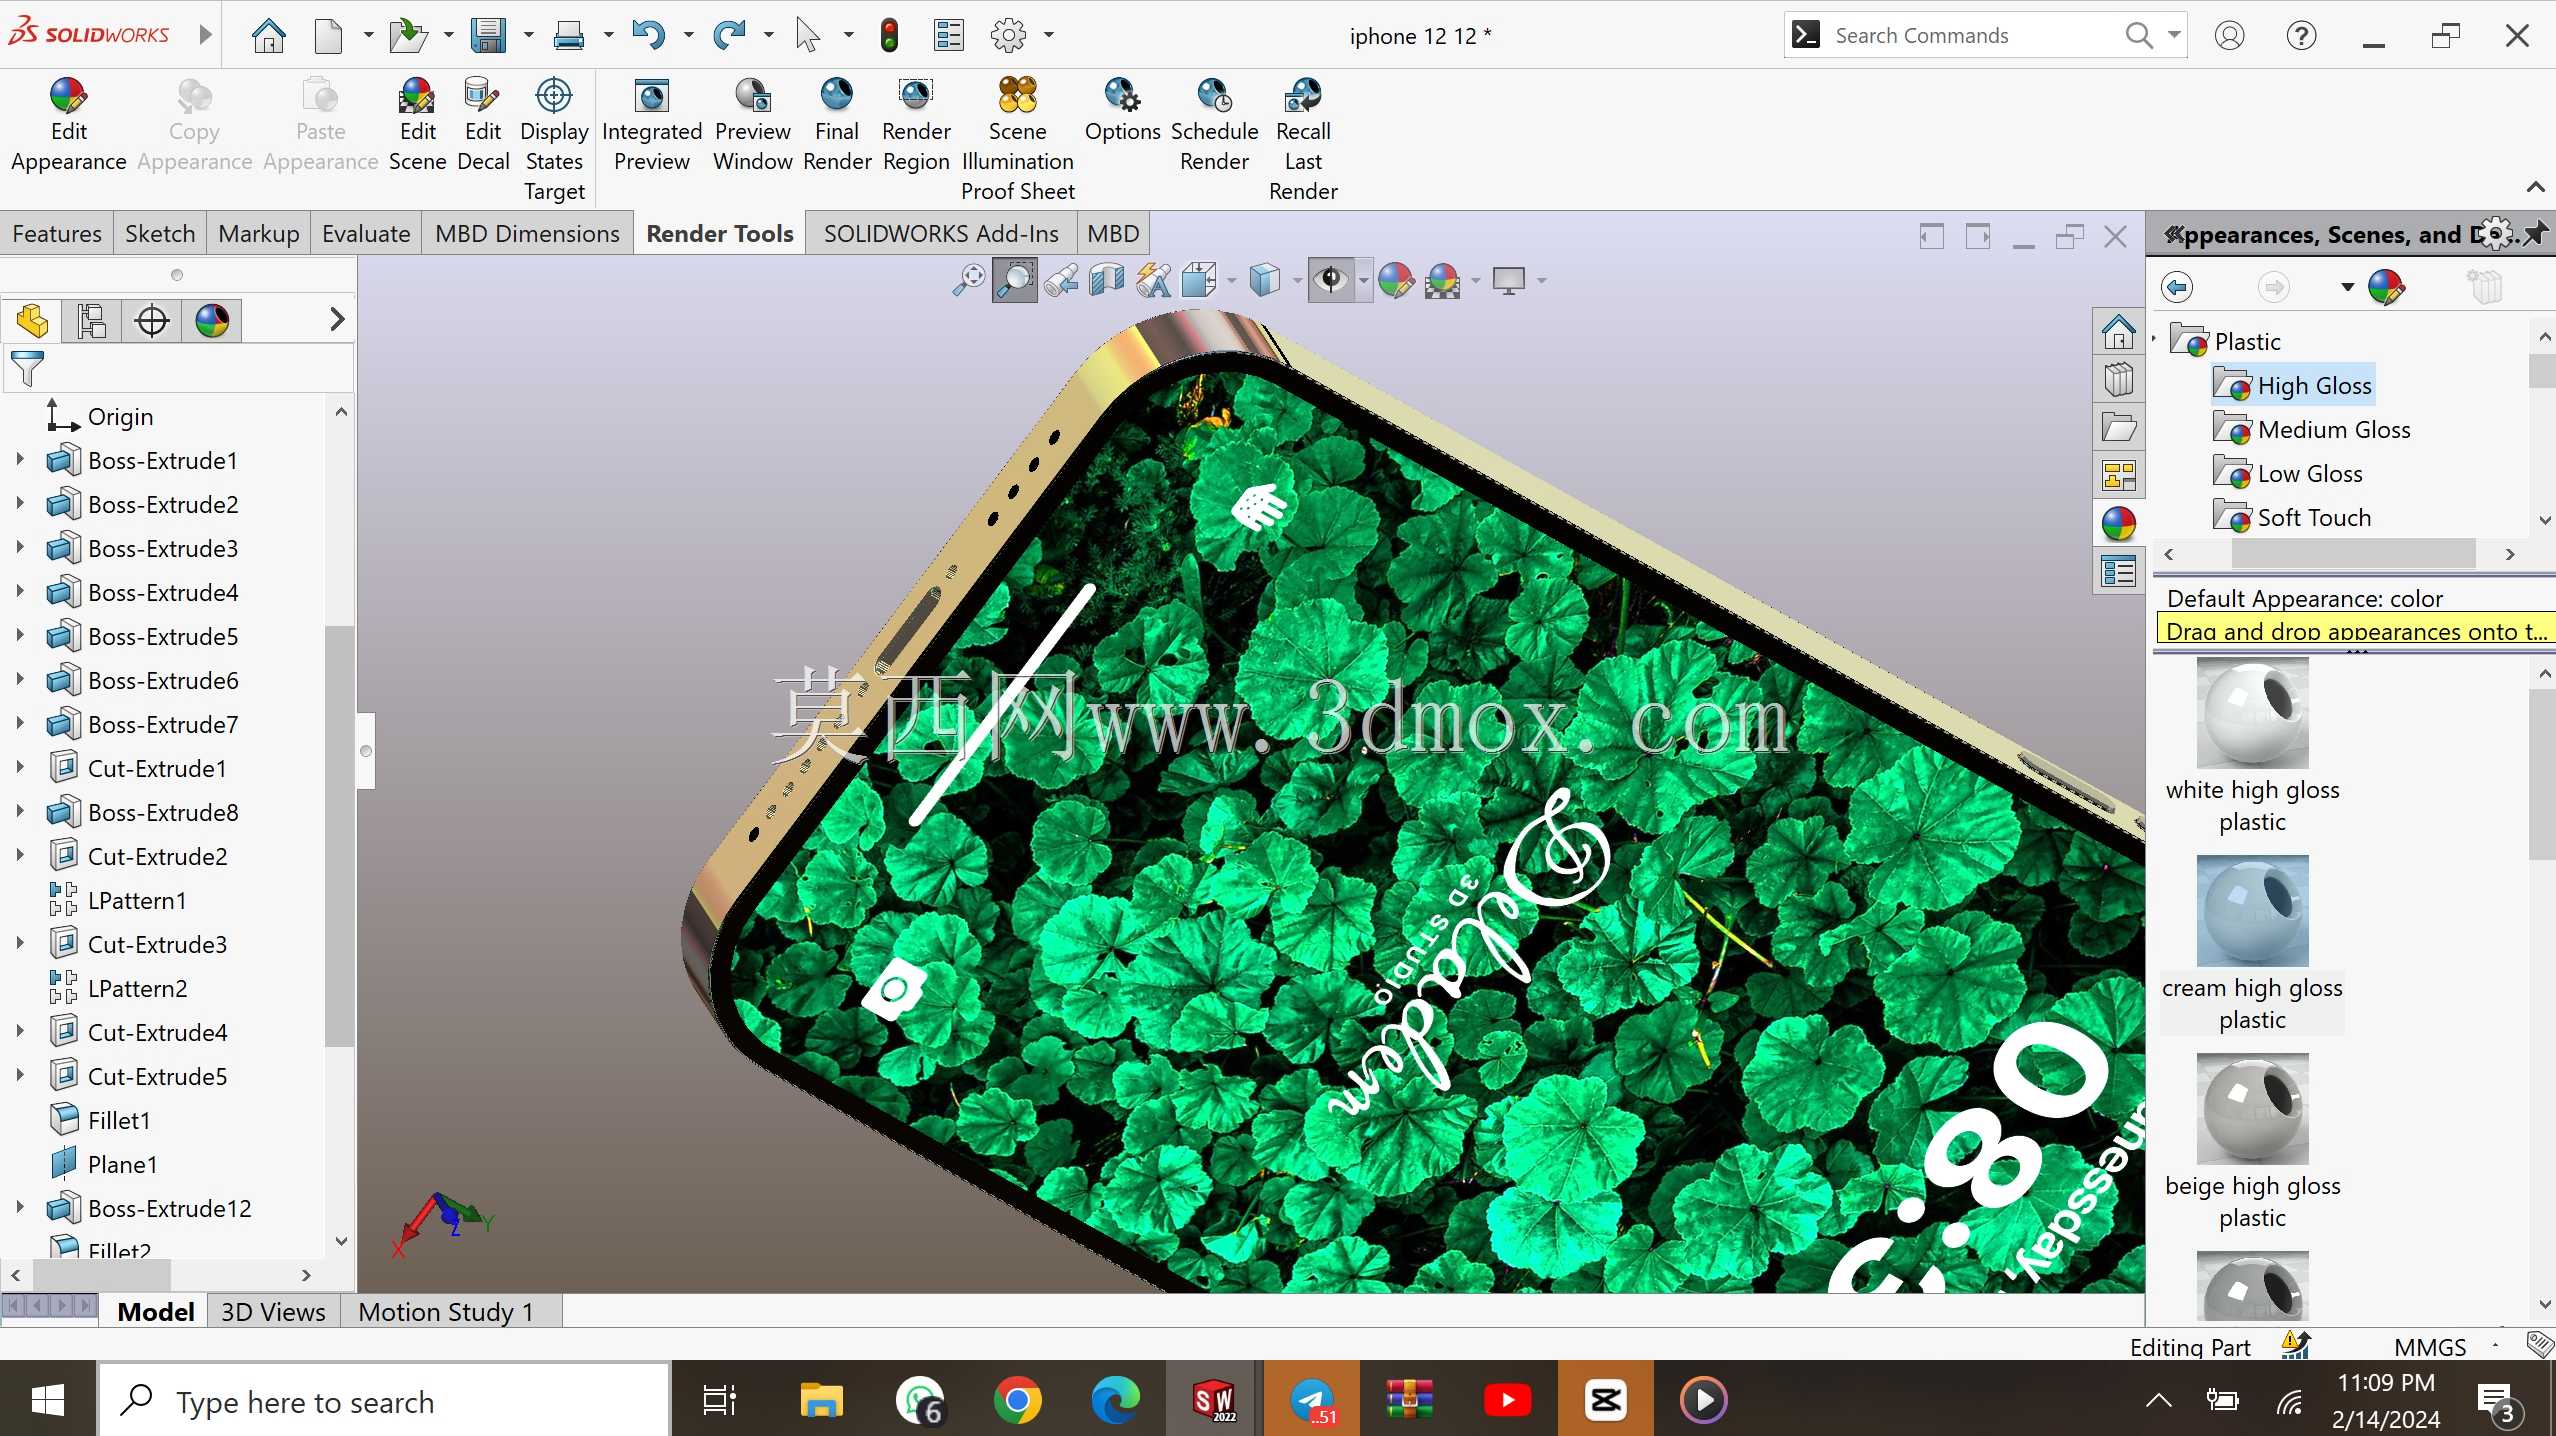Image resolution: width=2556 pixels, height=1436 pixels.
Task: Switch to the 3D Views tab
Action: 273,1311
